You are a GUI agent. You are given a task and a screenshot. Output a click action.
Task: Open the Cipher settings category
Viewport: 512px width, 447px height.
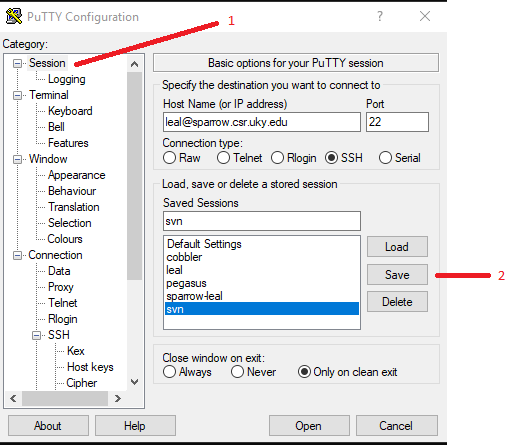[82, 383]
